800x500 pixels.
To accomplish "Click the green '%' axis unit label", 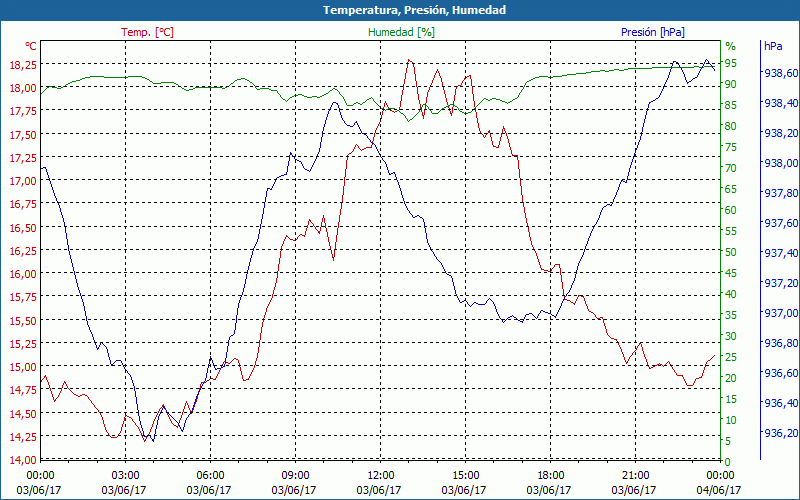I will (731, 46).
